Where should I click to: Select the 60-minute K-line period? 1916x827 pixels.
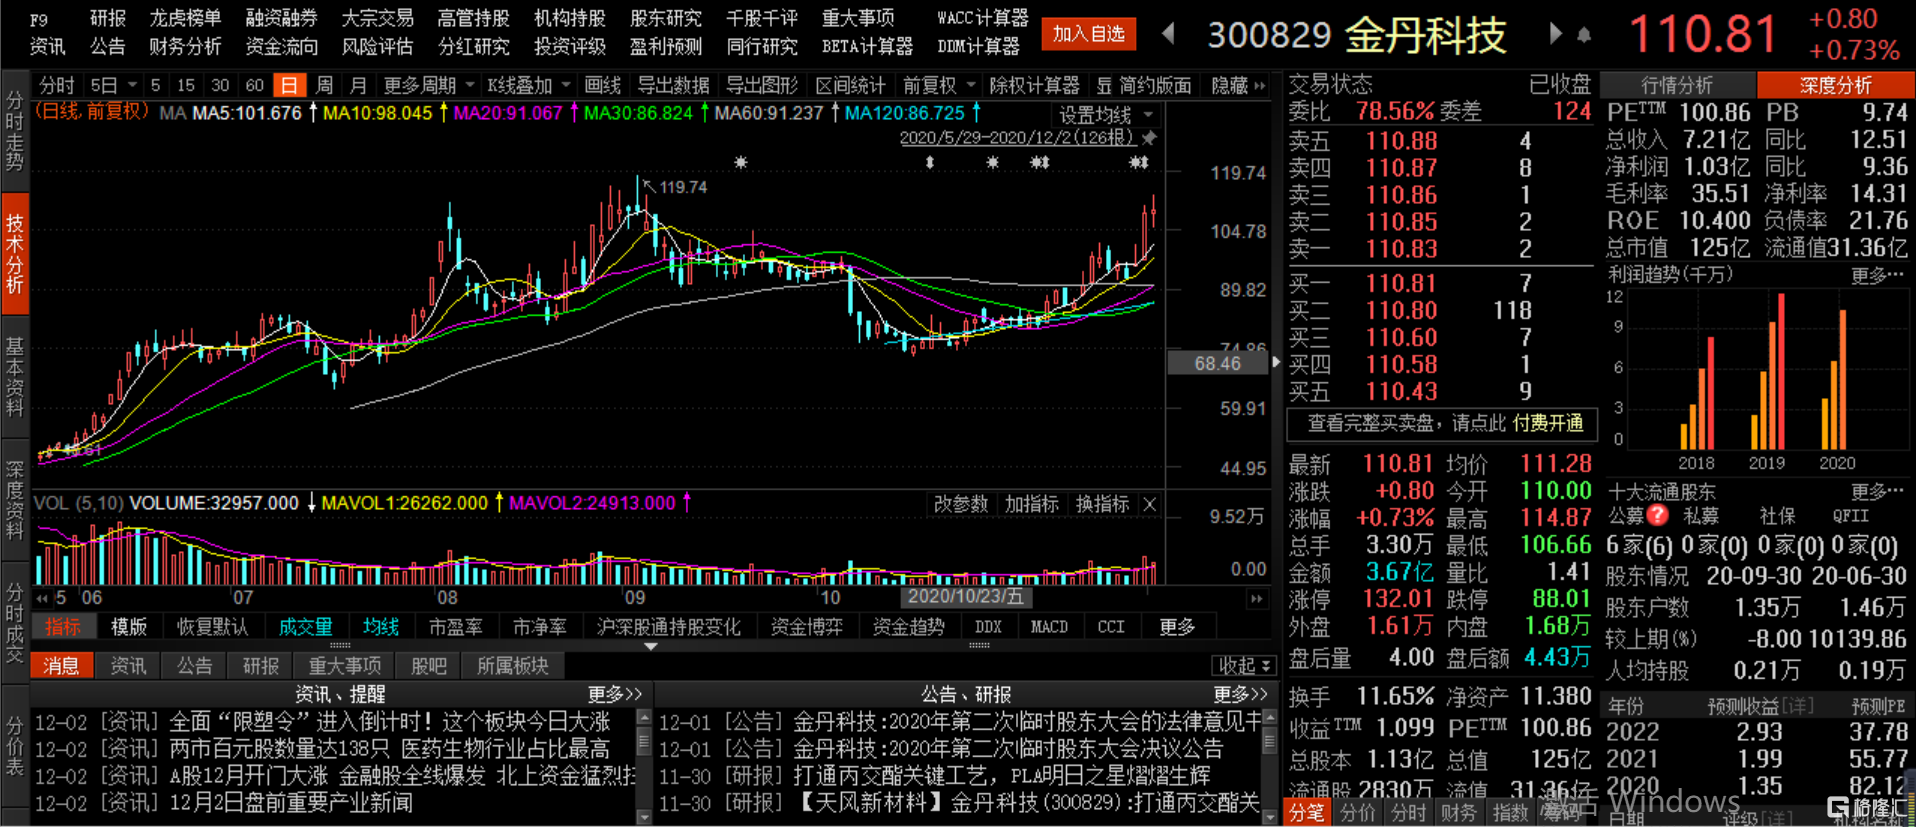(254, 86)
